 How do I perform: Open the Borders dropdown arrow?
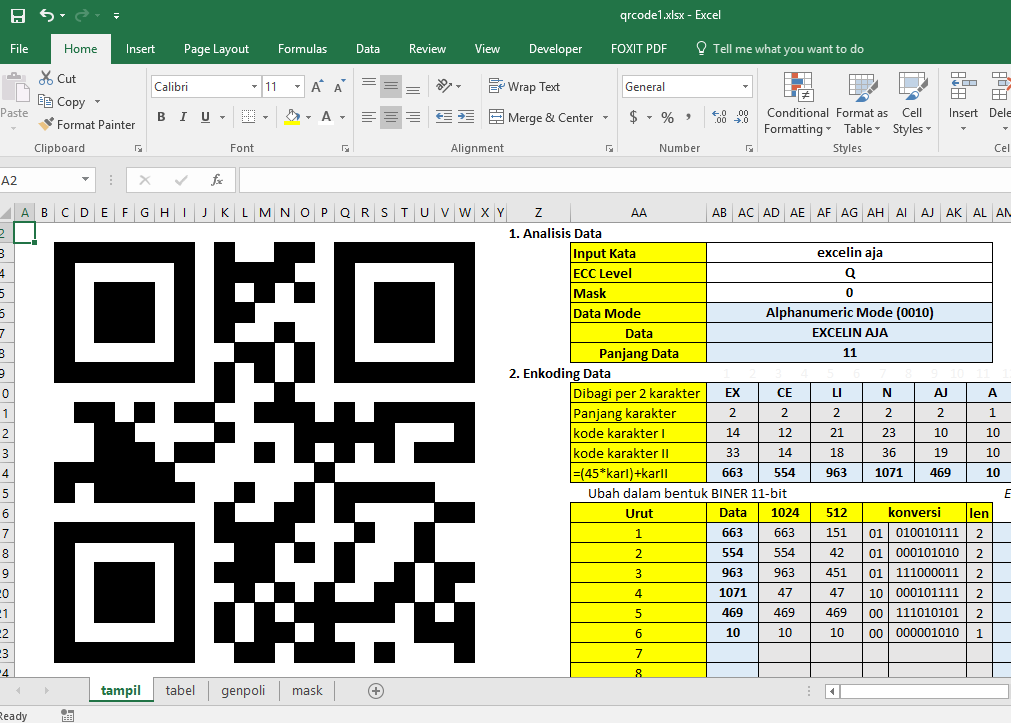tap(265, 117)
